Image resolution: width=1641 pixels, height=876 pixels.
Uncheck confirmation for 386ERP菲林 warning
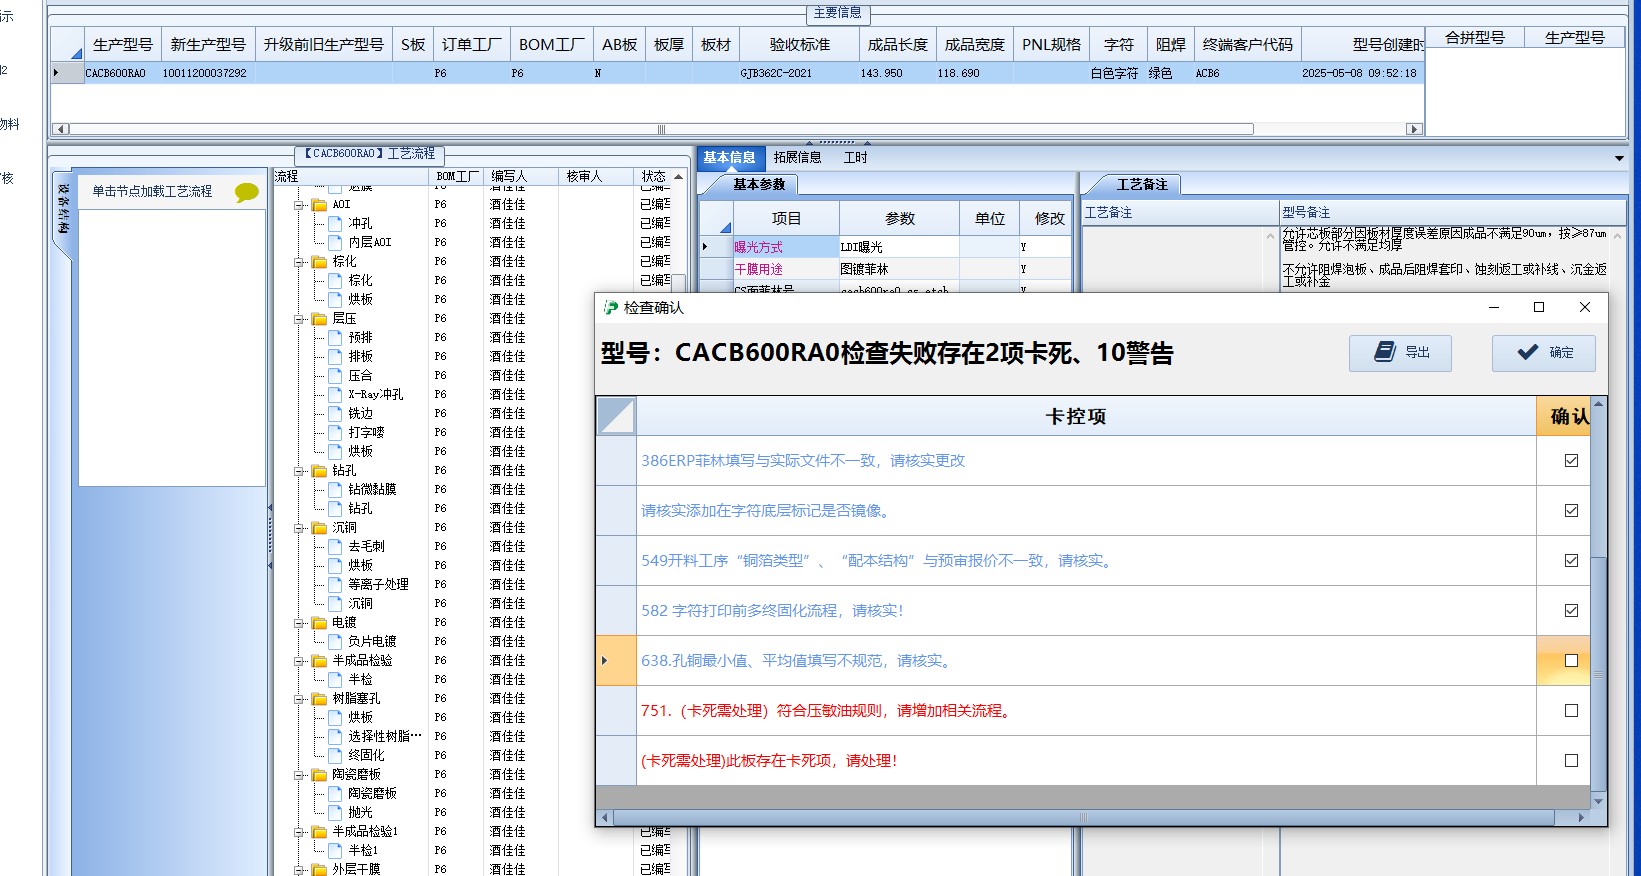[1571, 461]
